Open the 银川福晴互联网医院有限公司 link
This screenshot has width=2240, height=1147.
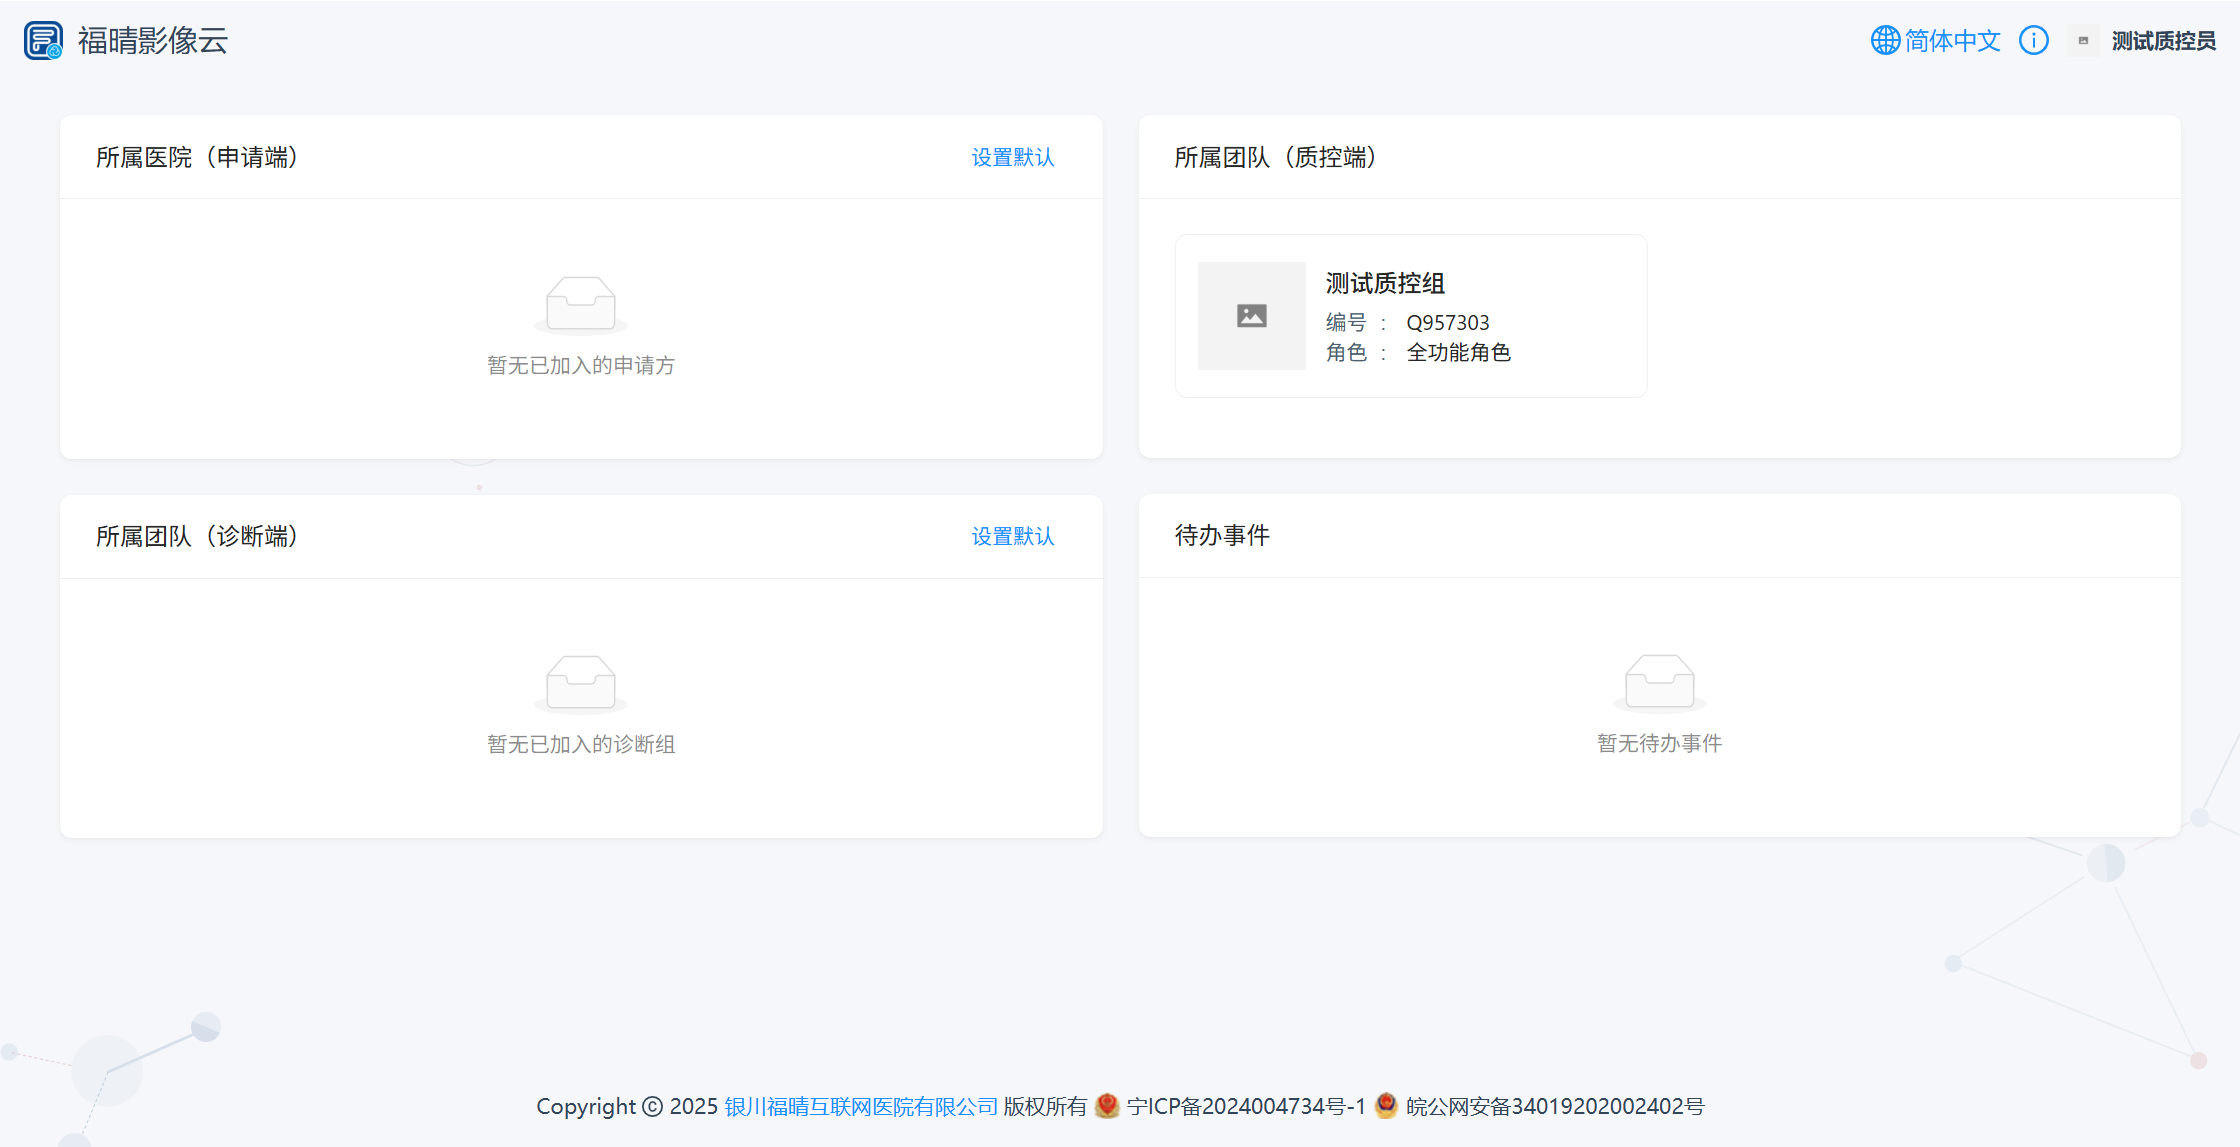(x=861, y=1106)
